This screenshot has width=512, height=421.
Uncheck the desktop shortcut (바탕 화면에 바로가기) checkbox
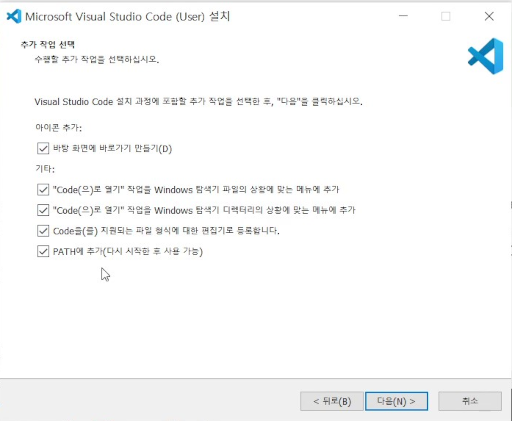(43, 148)
